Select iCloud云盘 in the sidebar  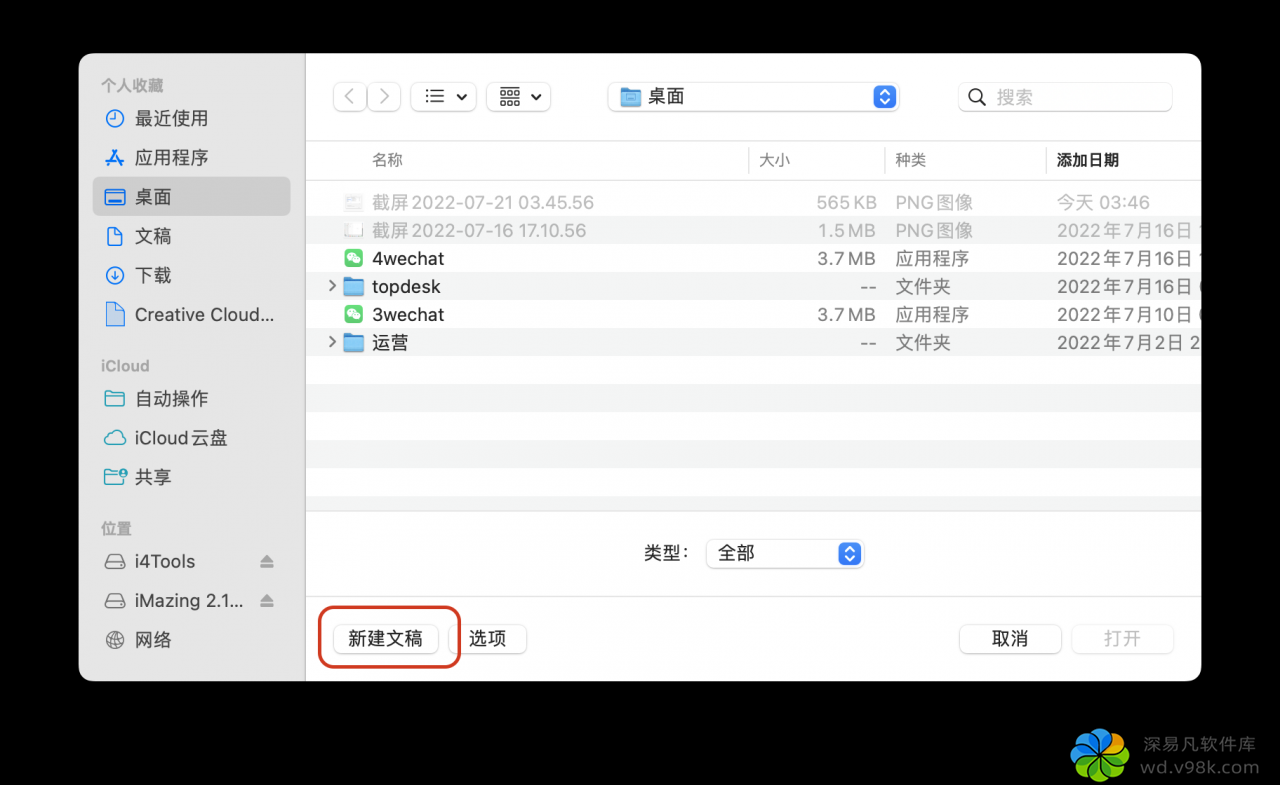pyautogui.click(x=192, y=438)
